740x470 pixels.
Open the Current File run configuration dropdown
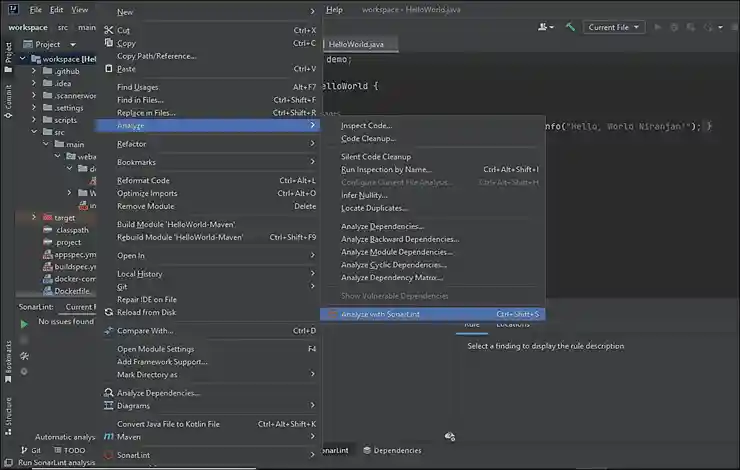click(x=614, y=27)
